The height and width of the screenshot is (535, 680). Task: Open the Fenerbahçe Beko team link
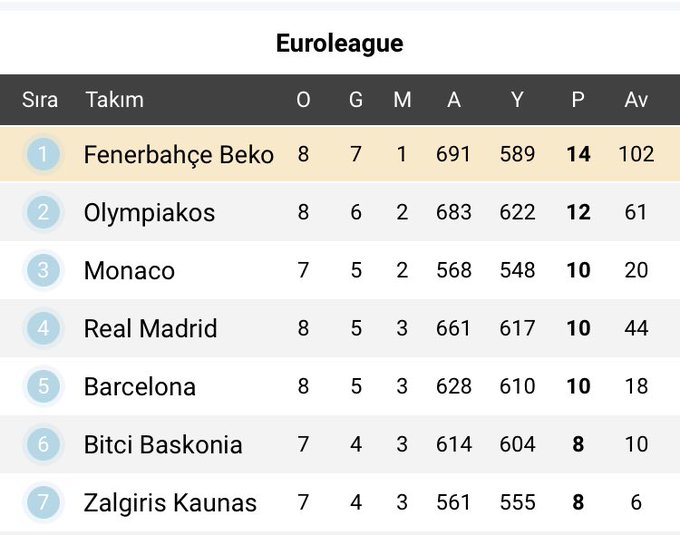179,155
